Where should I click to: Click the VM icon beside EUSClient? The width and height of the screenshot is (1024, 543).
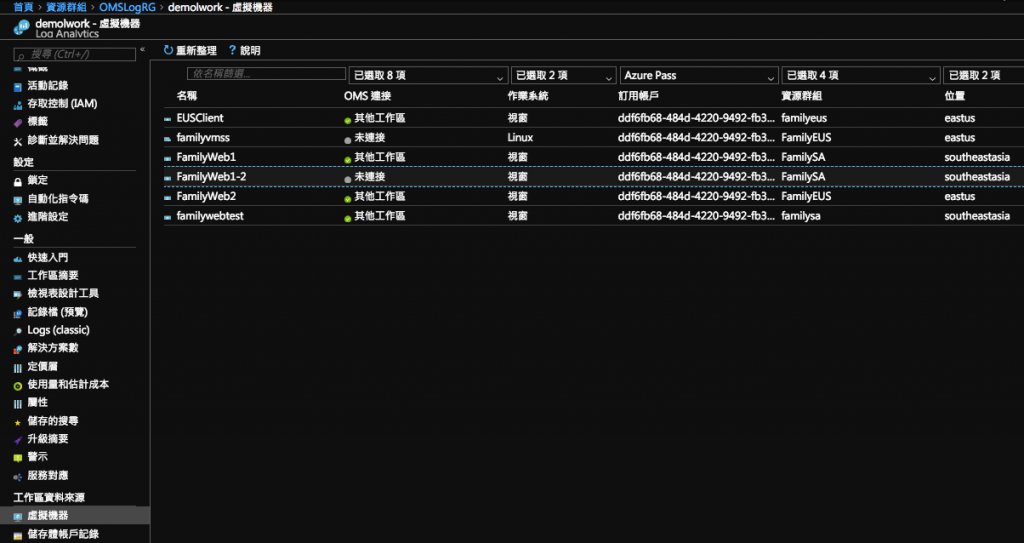pos(168,119)
